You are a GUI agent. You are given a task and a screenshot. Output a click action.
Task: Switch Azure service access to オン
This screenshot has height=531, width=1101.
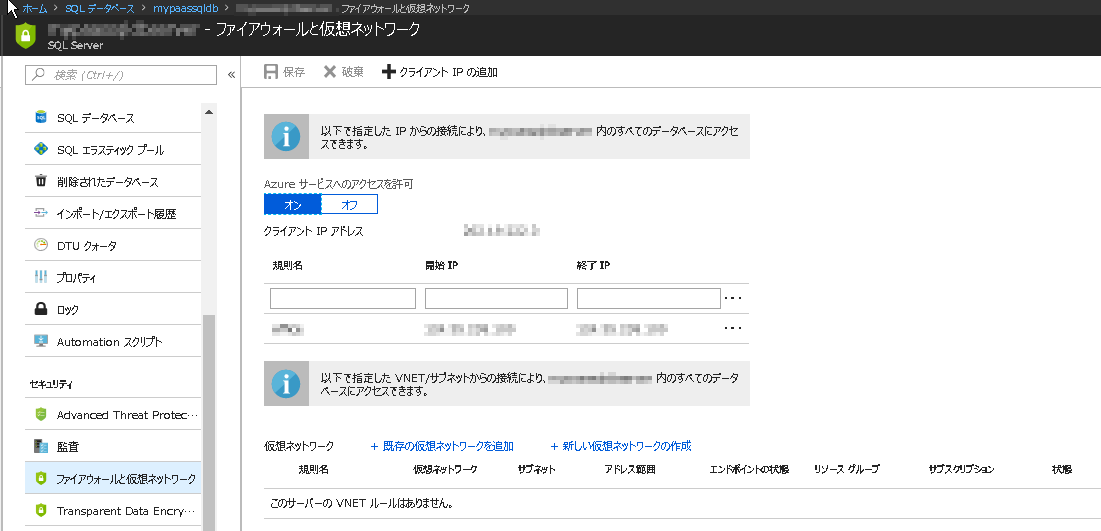click(293, 204)
